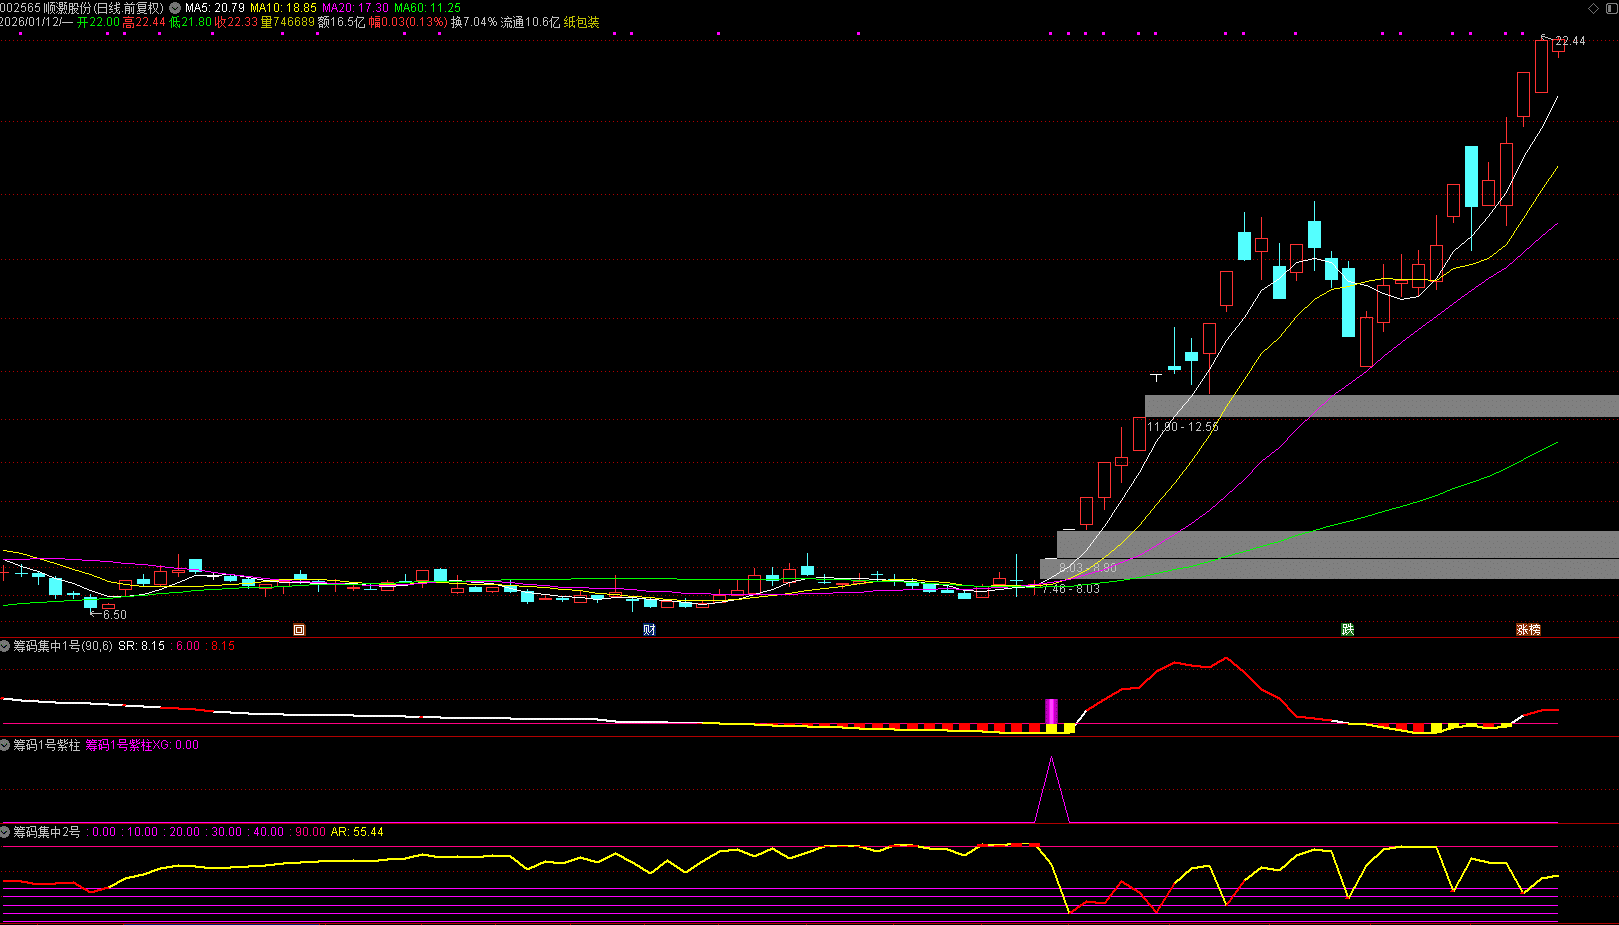Expand the 筹码1号紫柱 indicator menu arrow
This screenshot has height=925, width=1619.
coord(6,745)
